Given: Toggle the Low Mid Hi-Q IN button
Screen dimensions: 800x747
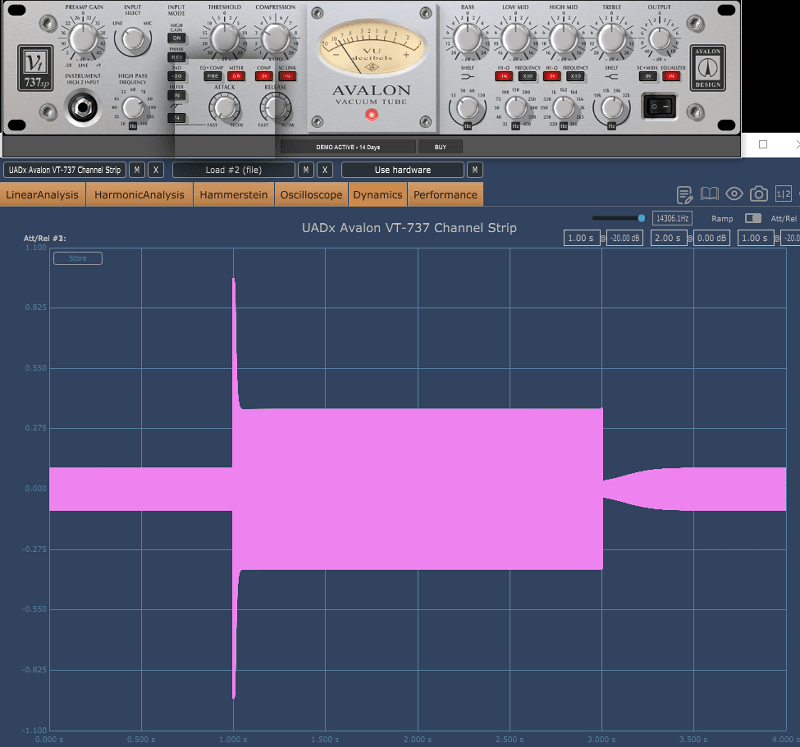Looking at the screenshot, I should [x=504, y=77].
